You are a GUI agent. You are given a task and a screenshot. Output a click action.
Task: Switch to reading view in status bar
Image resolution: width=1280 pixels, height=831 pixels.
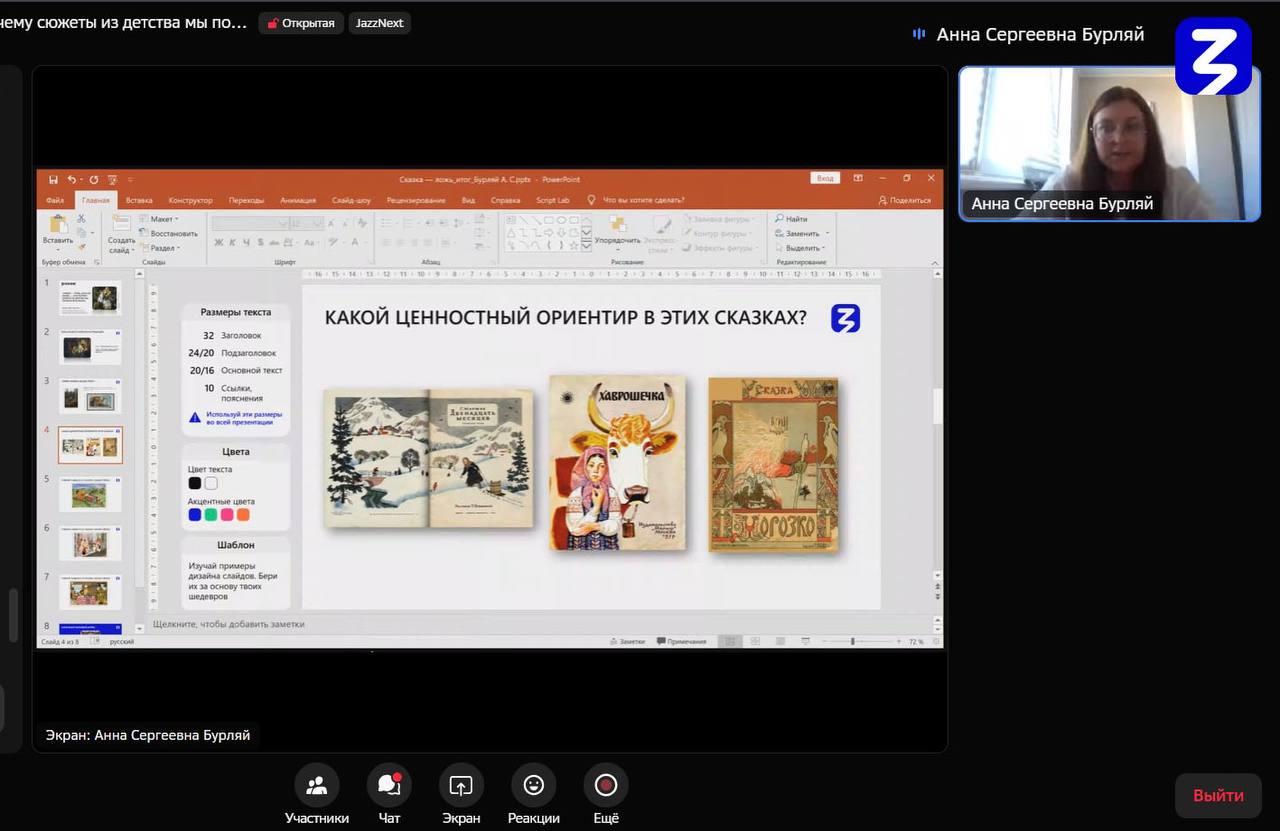[x=780, y=641]
